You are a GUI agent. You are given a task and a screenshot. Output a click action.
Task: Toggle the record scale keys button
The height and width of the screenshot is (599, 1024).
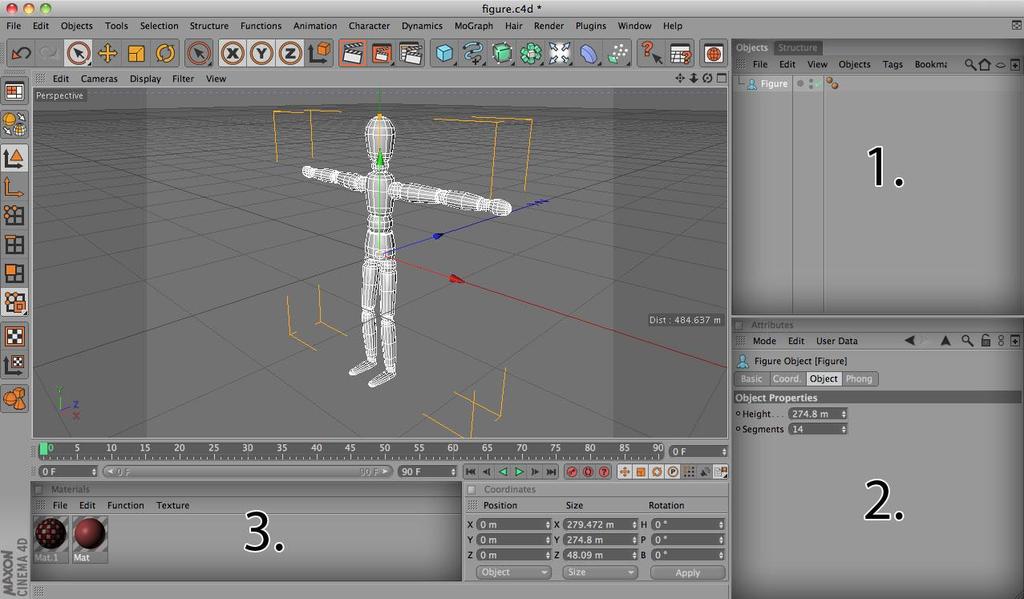pyautogui.click(x=641, y=472)
